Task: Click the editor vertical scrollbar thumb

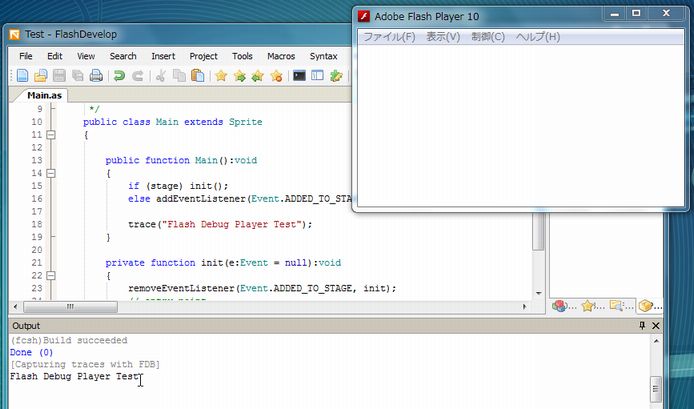Action: pos(538,230)
